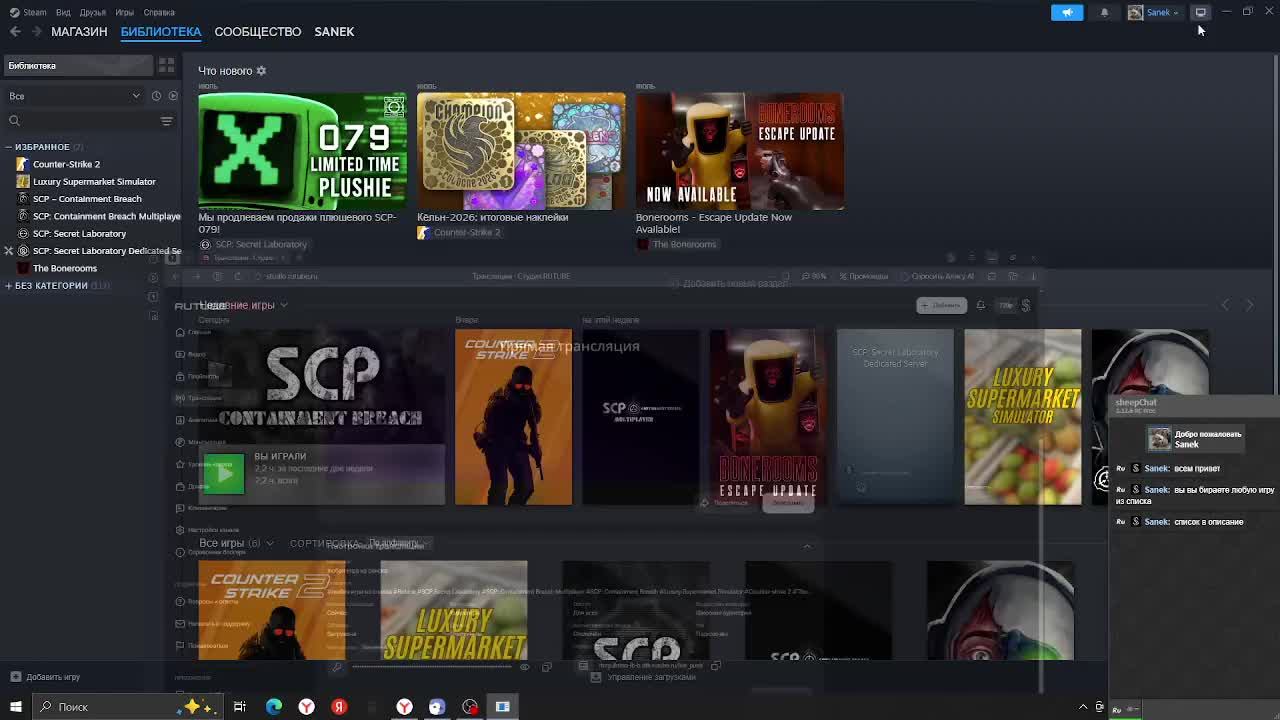
Task: Click the green play button for SCP Containment Breach
Action: click(x=223, y=474)
